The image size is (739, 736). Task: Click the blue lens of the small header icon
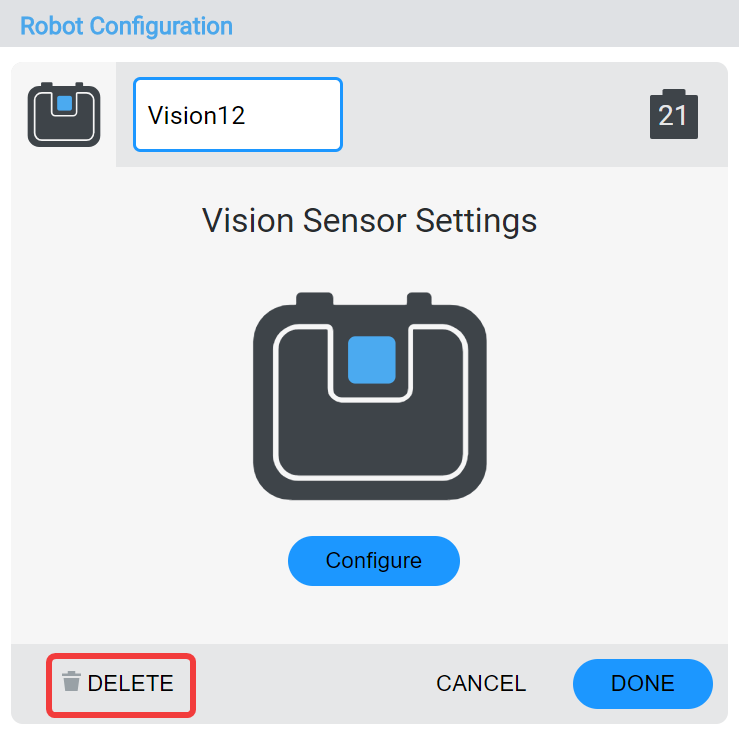(x=64, y=103)
